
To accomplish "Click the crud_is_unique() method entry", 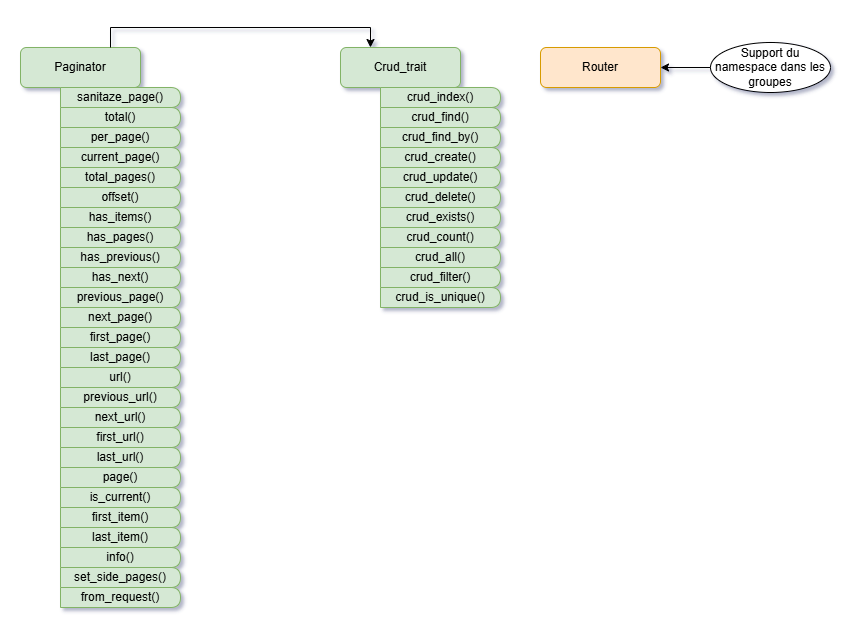I will 440,297.
